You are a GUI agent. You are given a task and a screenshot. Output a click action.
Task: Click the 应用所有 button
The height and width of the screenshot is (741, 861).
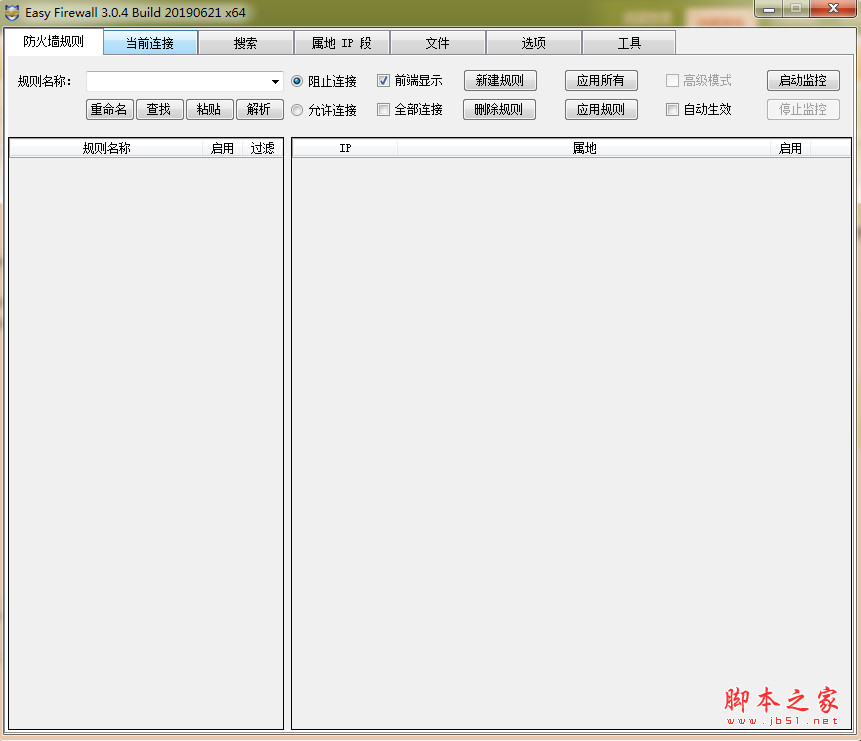601,81
